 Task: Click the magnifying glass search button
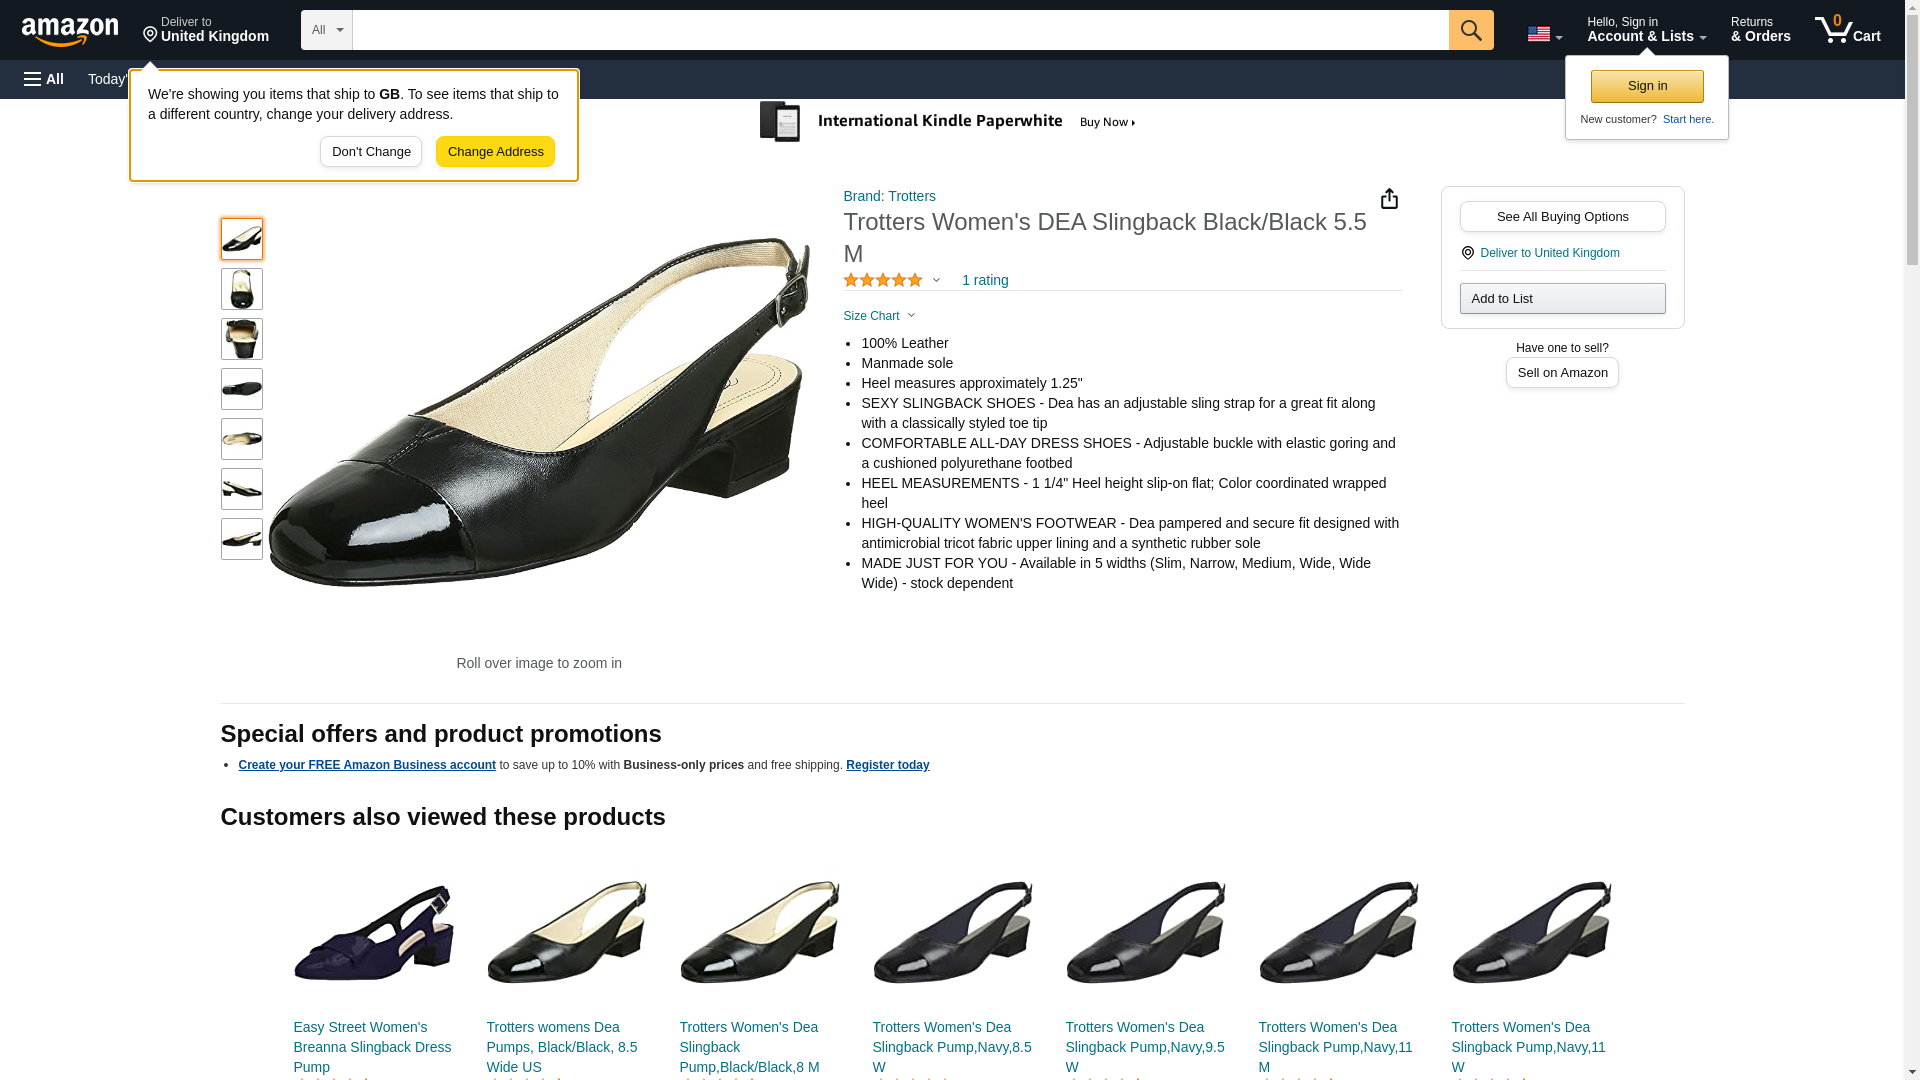[1470, 30]
